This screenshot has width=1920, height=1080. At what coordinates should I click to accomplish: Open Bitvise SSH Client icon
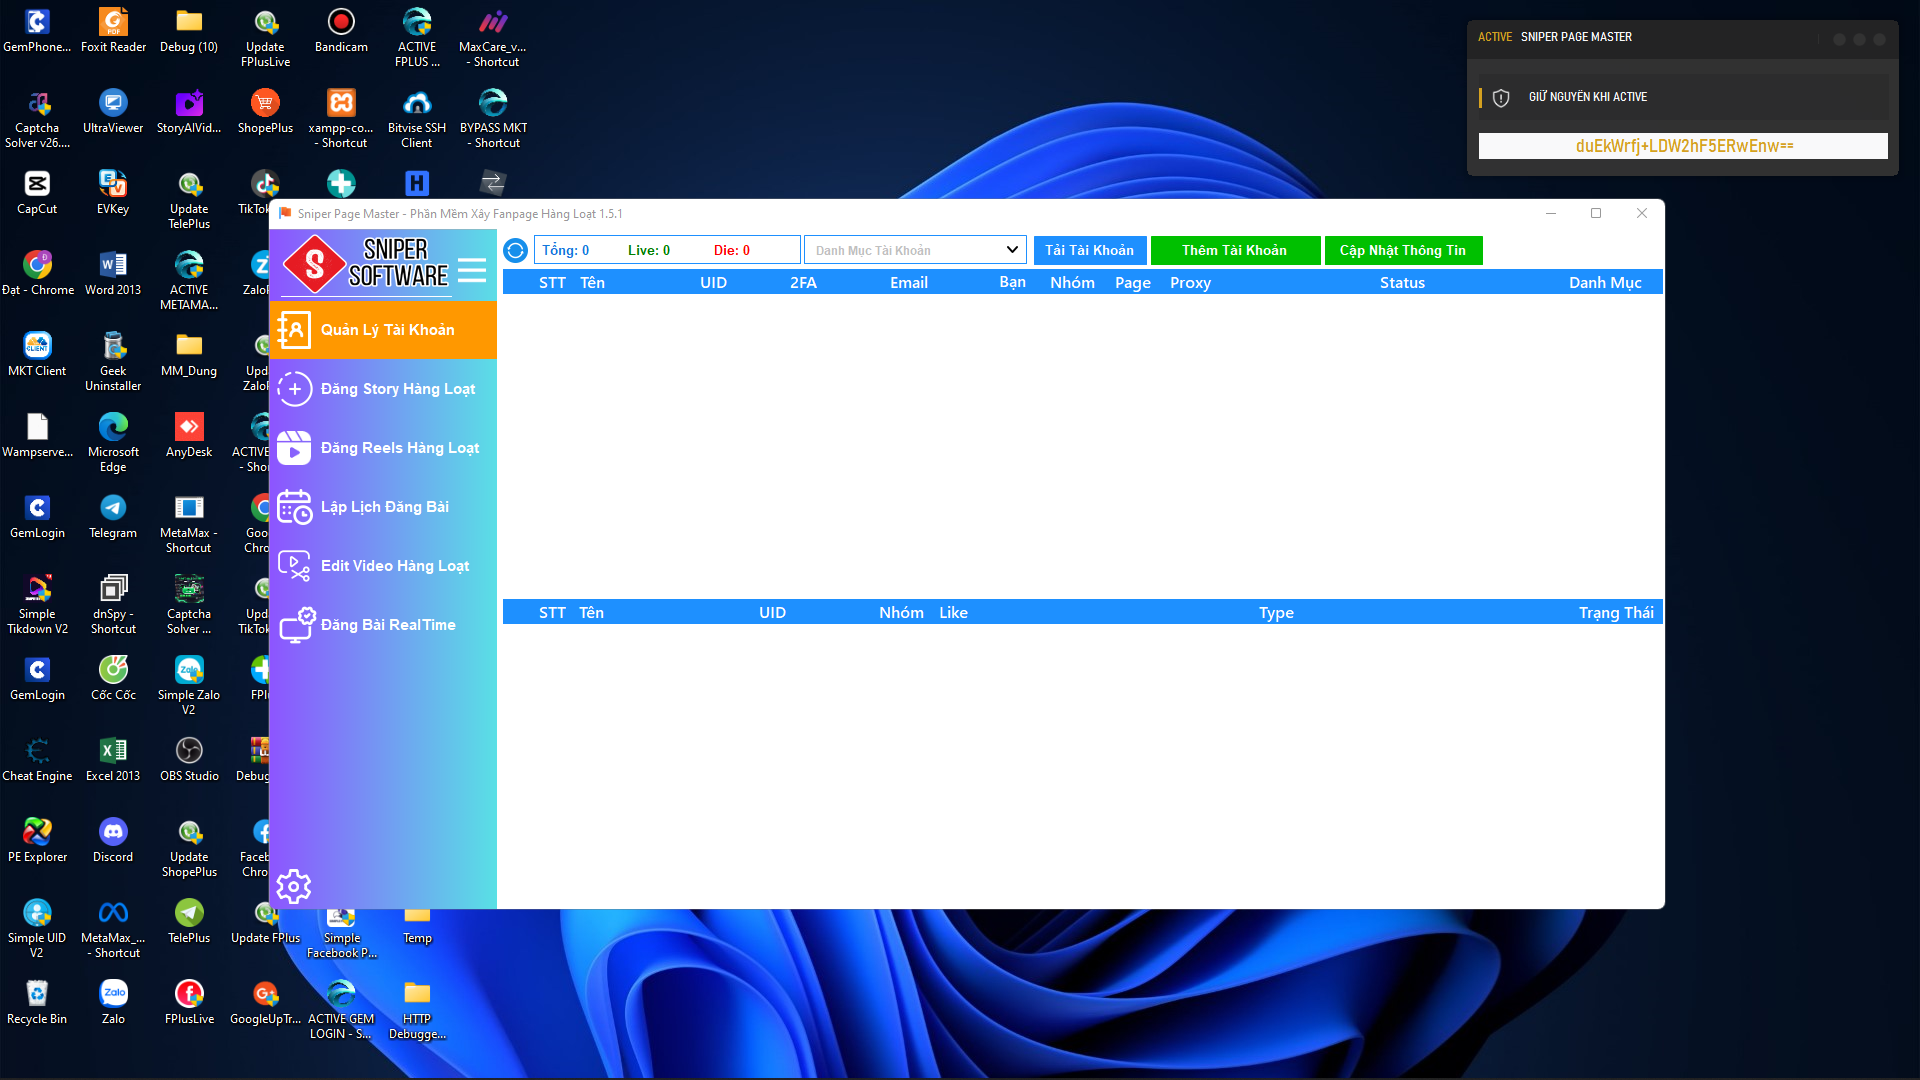pos(417,120)
